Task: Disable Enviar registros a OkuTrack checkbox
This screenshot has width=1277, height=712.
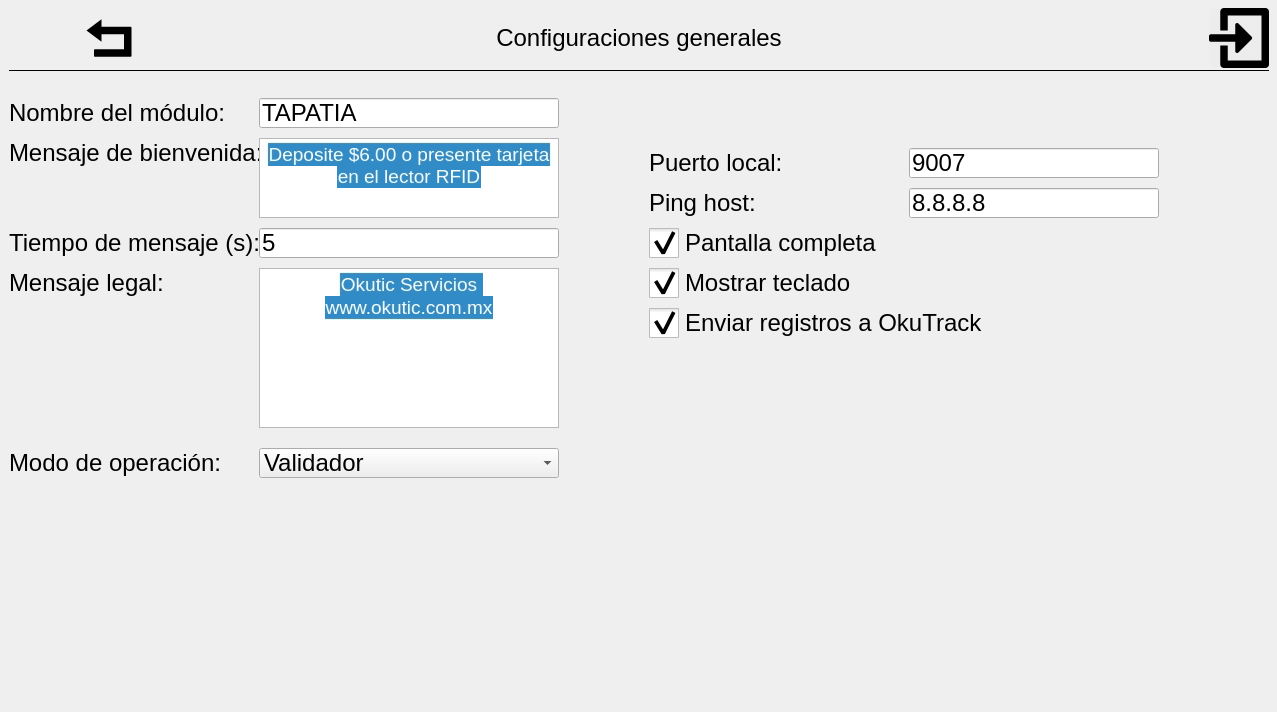Action: (x=664, y=323)
